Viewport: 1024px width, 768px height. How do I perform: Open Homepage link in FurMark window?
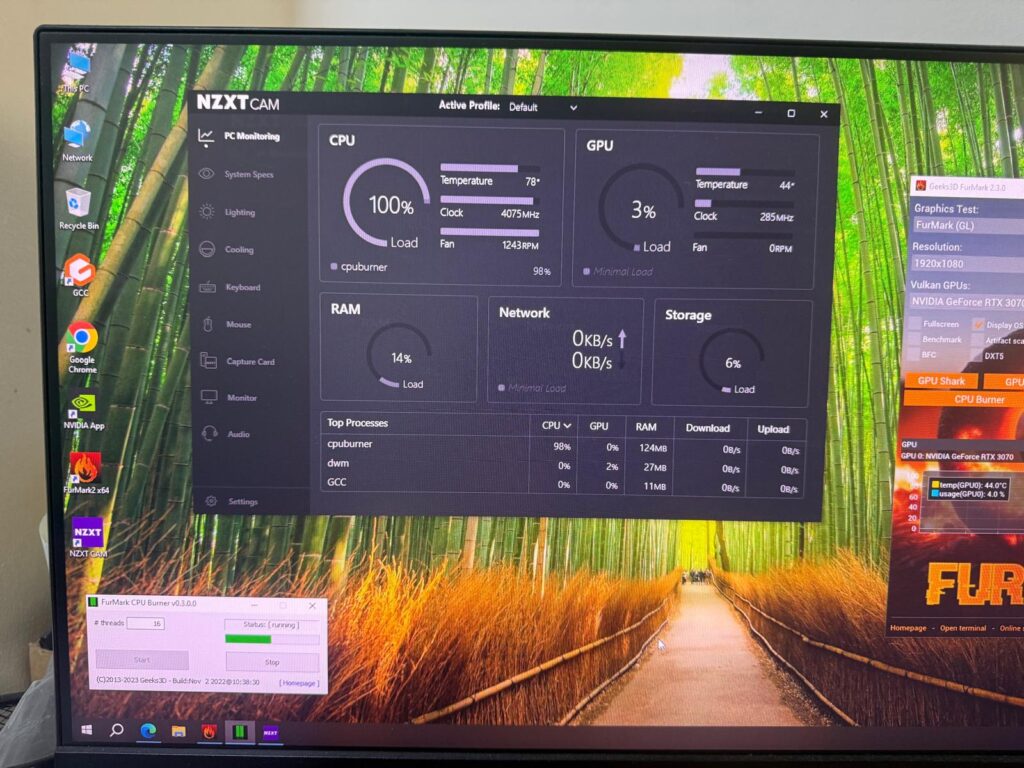pos(908,628)
